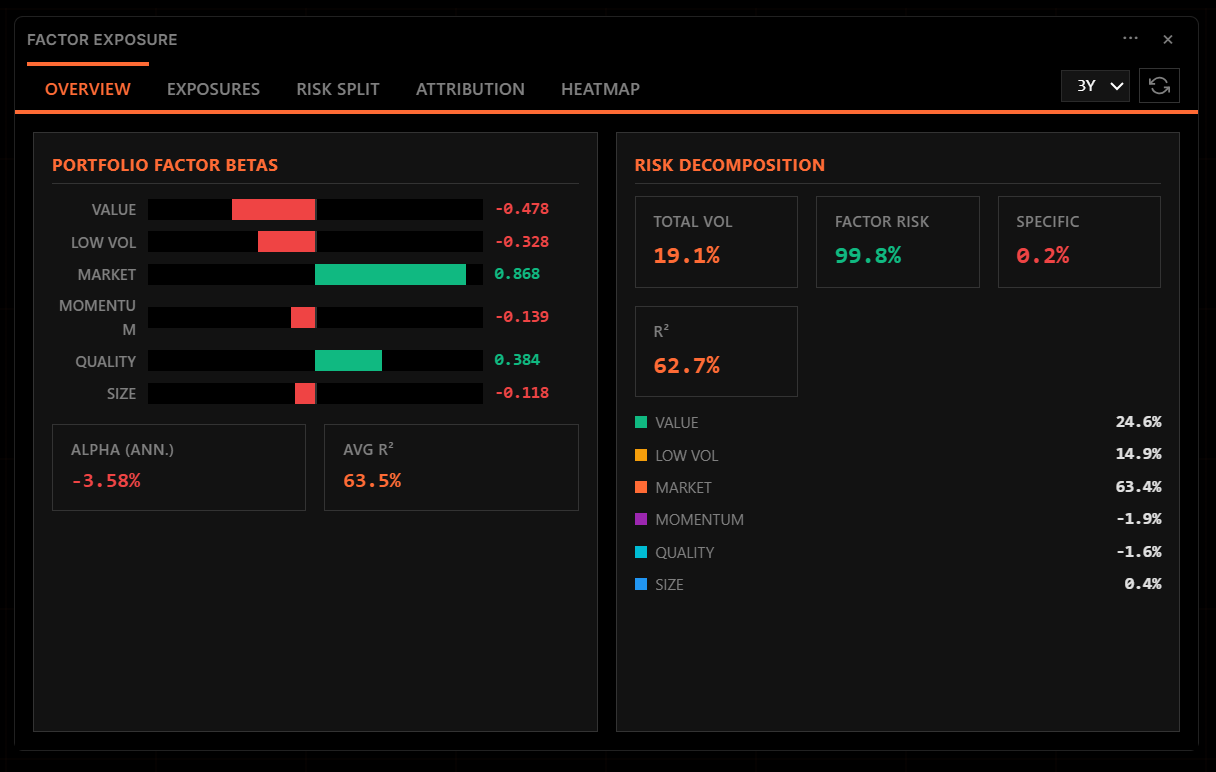Select the RISK SPLIT tab

pos(337,89)
